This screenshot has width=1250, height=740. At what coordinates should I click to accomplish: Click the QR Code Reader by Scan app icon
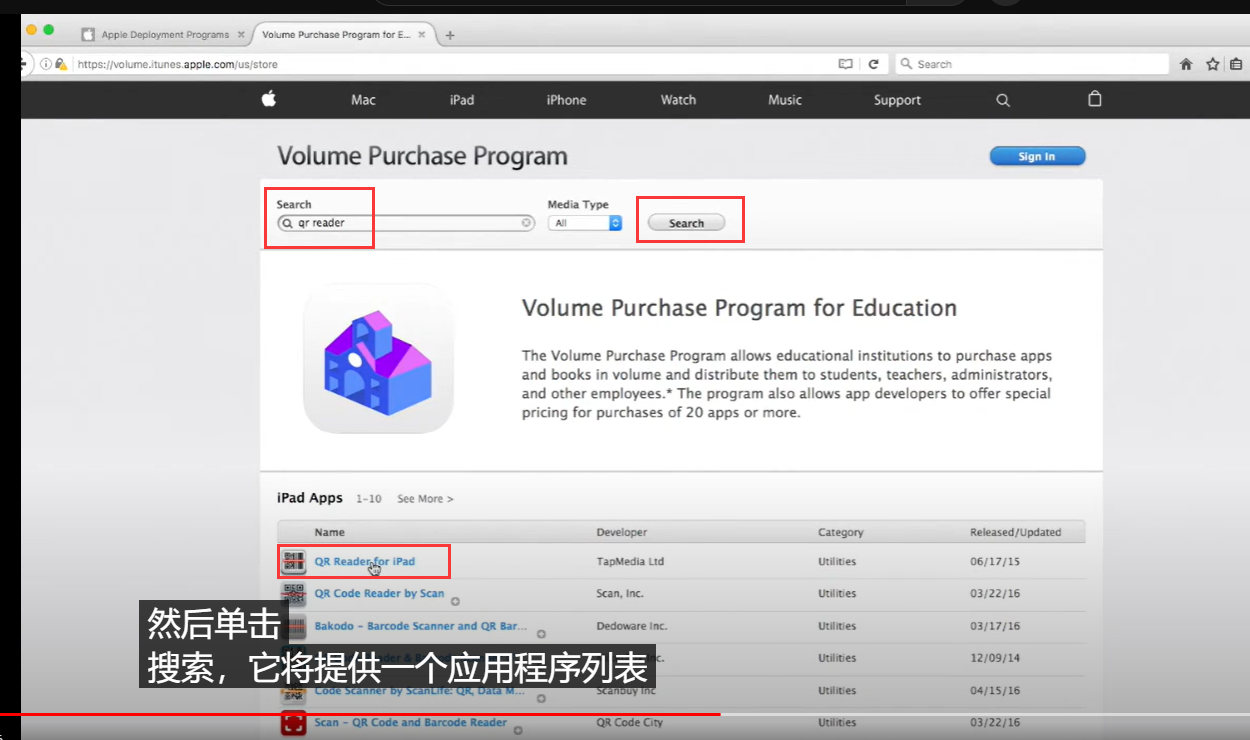click(x=293, y=594)
